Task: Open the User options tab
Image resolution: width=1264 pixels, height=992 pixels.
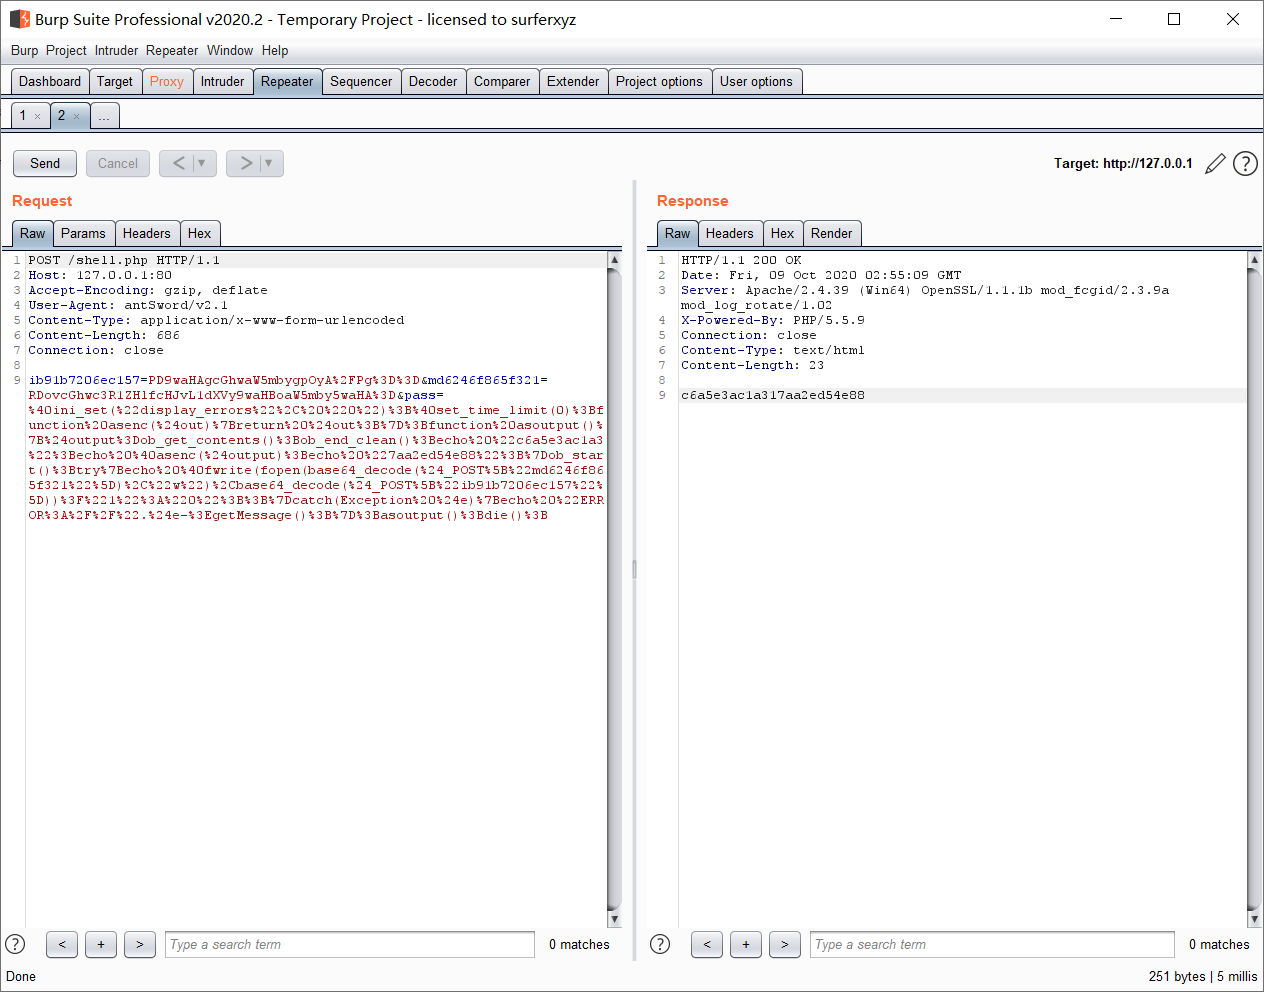Action: 756,82
